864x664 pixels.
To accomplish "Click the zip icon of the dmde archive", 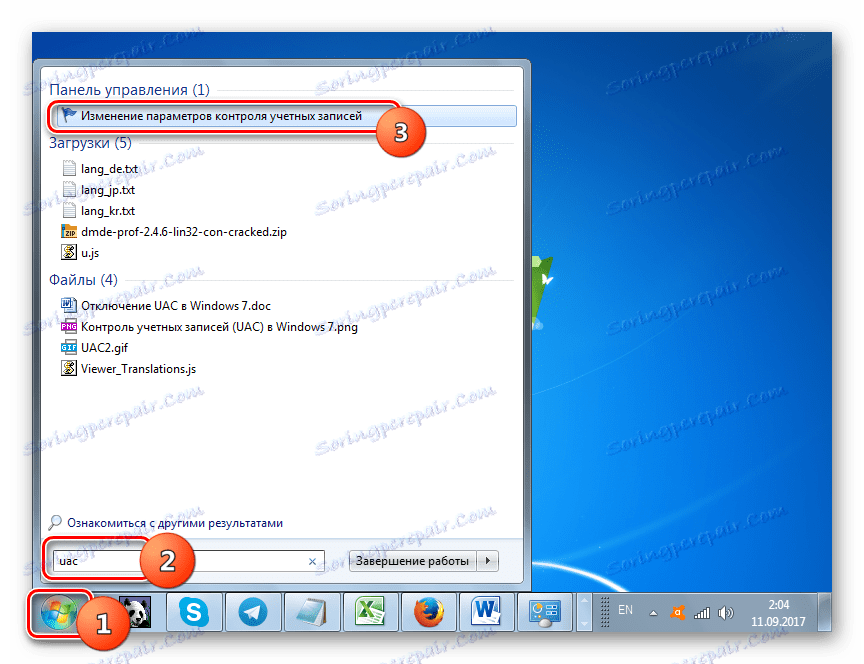I will click(69, 231).
